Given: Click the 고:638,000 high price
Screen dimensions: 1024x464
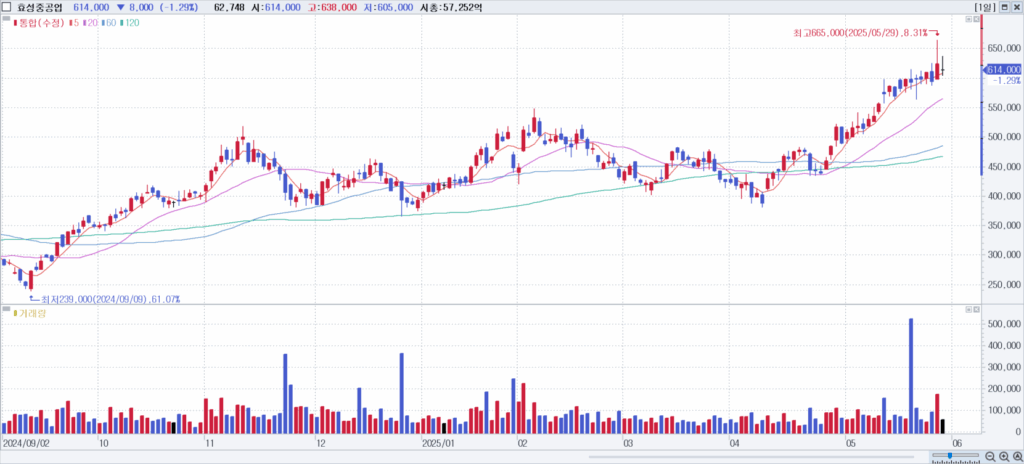Looking at the screenshot, I should coord(331,7).
